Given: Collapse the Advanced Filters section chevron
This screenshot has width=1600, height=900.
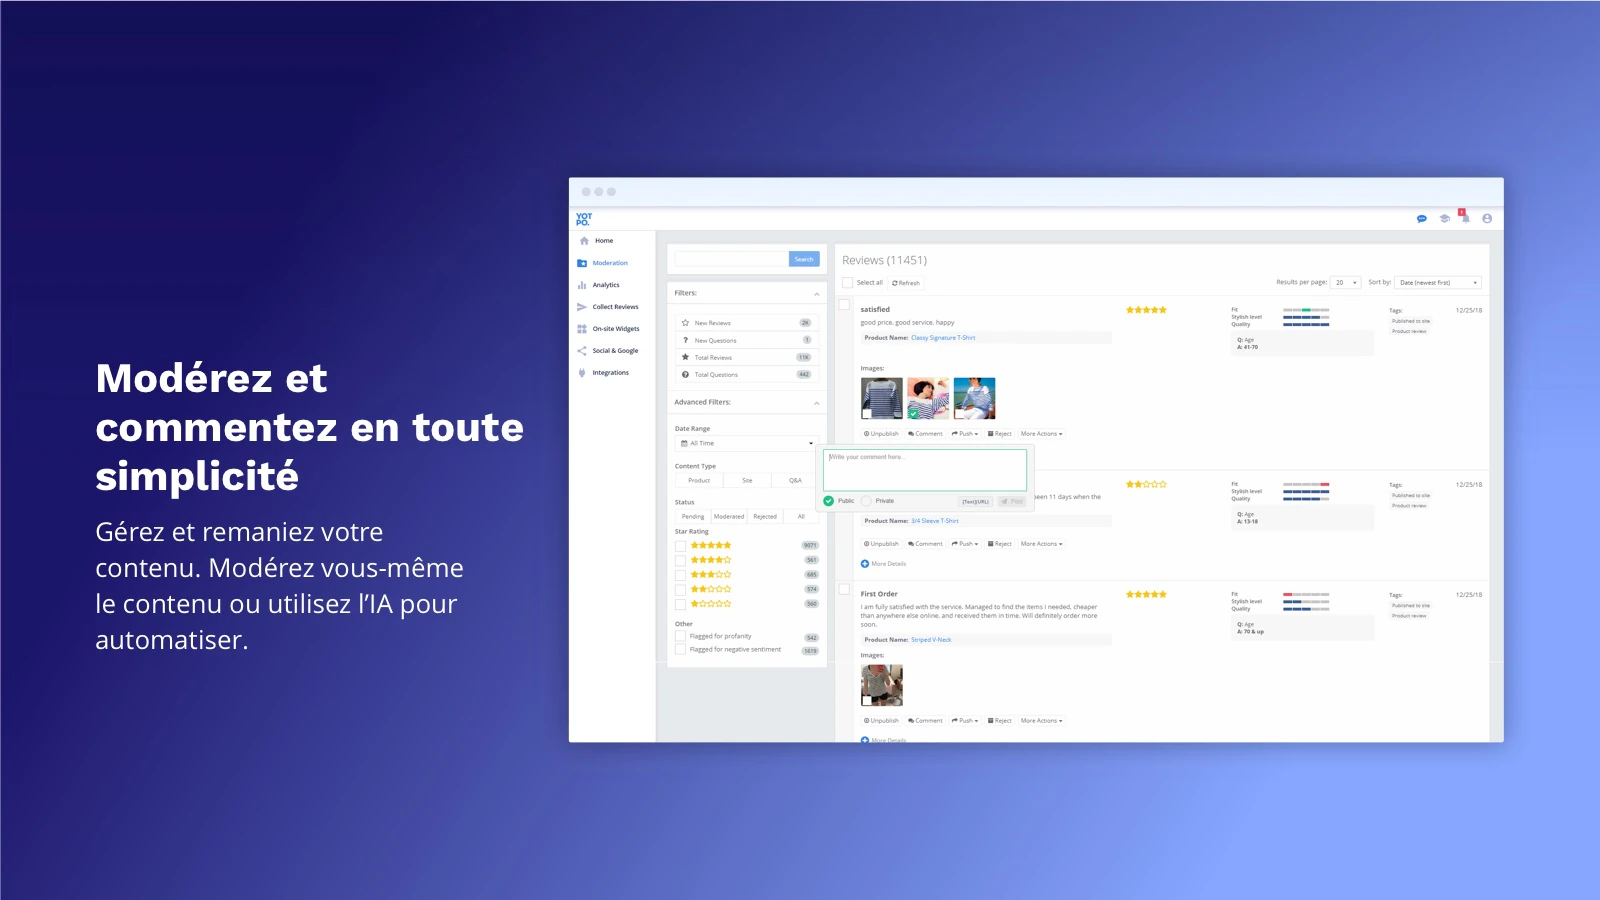Looking at the screenshot, I should [x=816, y=403].
